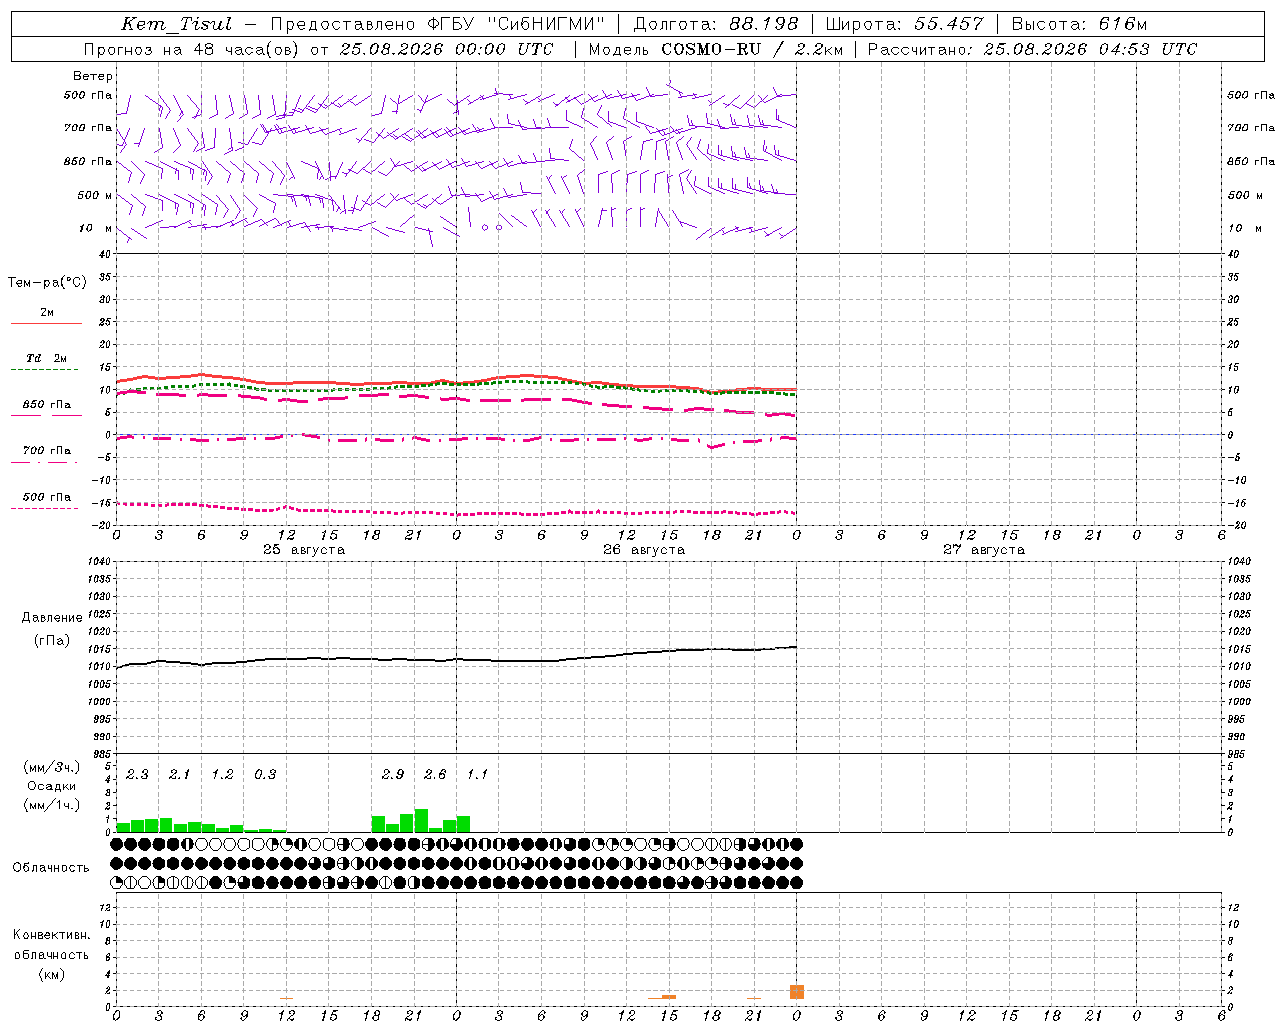Click the 500 гПа dotted legend line
The width and height of the screenshot is (1280, 1024).
coord(46,508)
